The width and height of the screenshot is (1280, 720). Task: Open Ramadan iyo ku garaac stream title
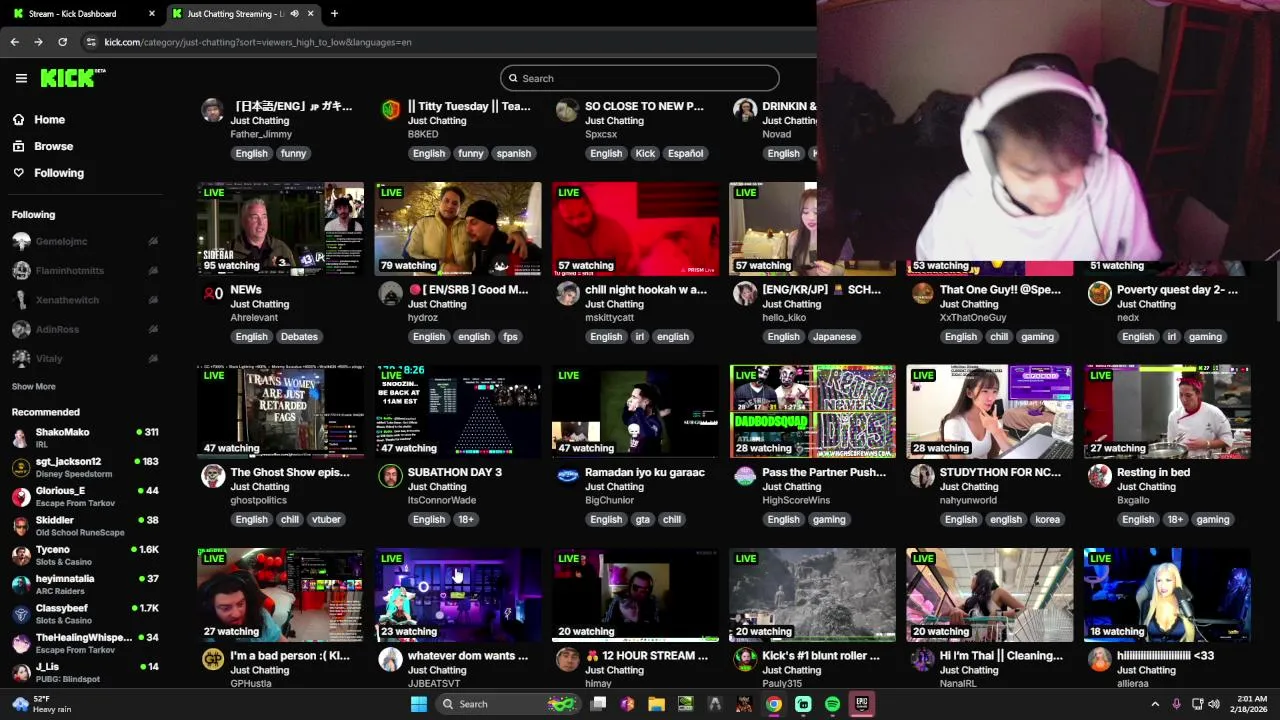645,472
